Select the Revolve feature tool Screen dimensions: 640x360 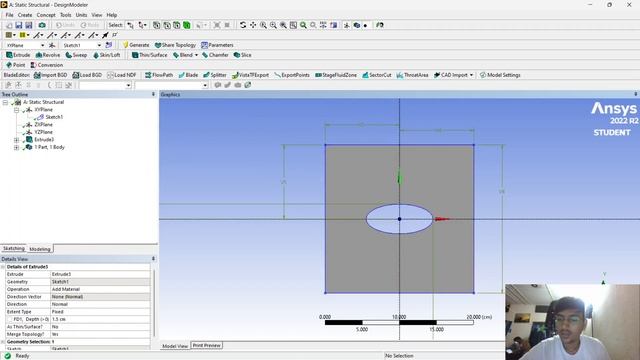(x=48, y=55)
